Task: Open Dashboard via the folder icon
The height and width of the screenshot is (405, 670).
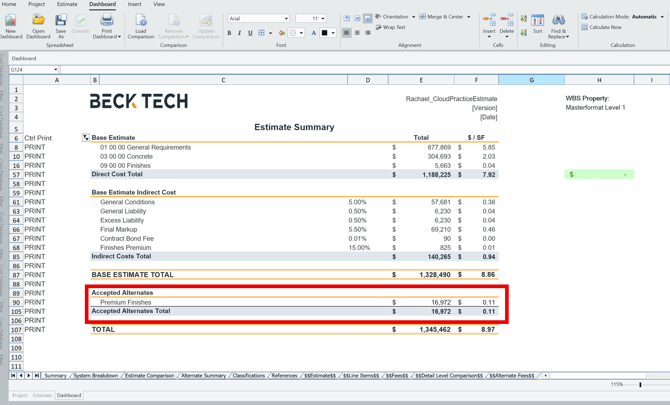Action: (x=38, y=21)
